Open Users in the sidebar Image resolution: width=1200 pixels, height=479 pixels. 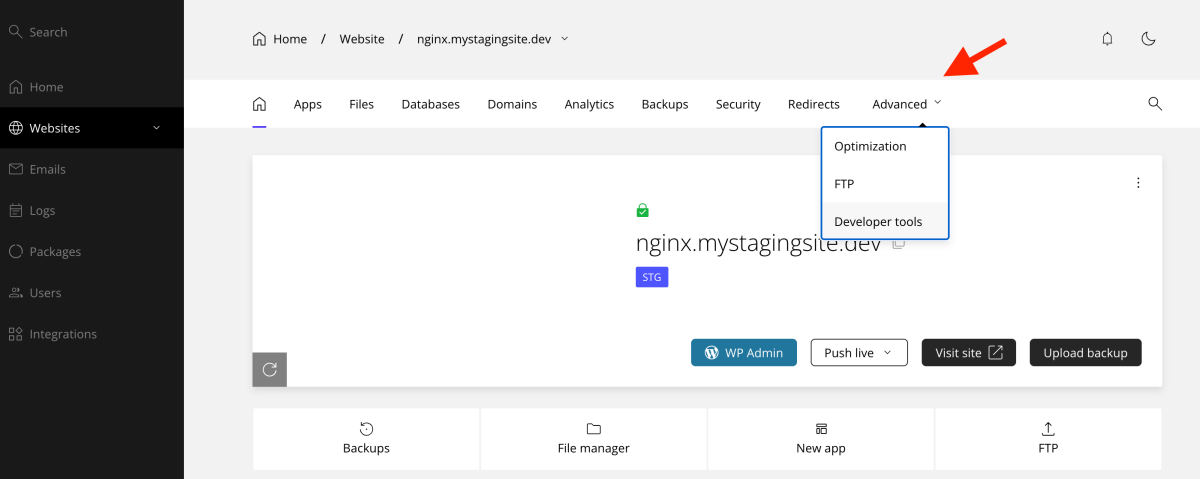coord(92,293)
